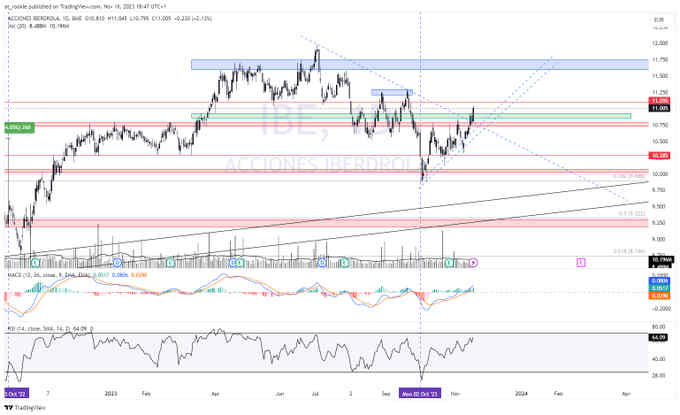Click the TradingView logo in the footer

25,408
